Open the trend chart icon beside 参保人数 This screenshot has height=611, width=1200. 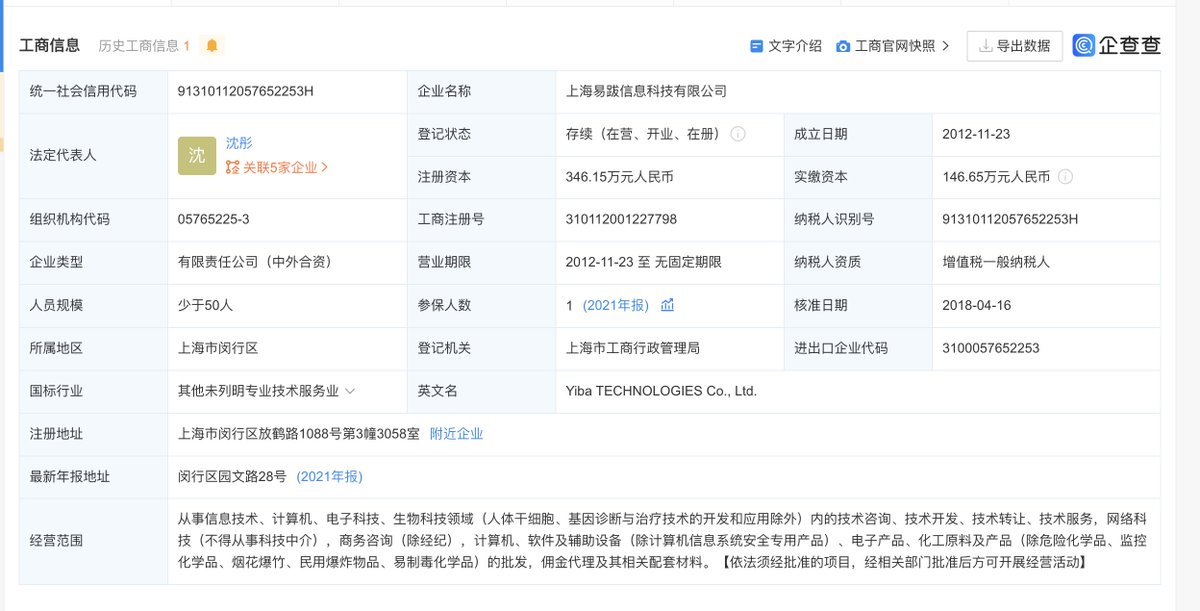click(x=666, y=305)
